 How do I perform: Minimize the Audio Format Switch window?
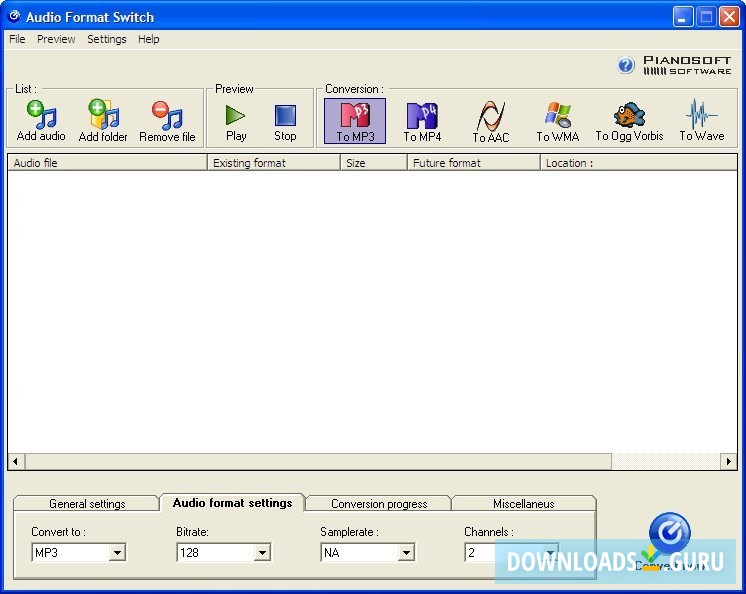[683, 17]
